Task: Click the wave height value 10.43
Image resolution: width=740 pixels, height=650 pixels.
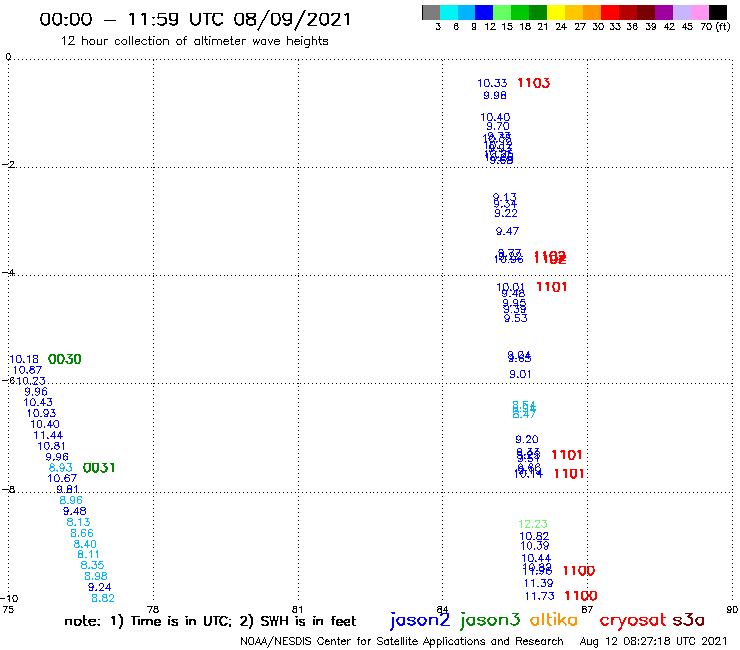Action: pyautogui.click(x=38, y=403)
